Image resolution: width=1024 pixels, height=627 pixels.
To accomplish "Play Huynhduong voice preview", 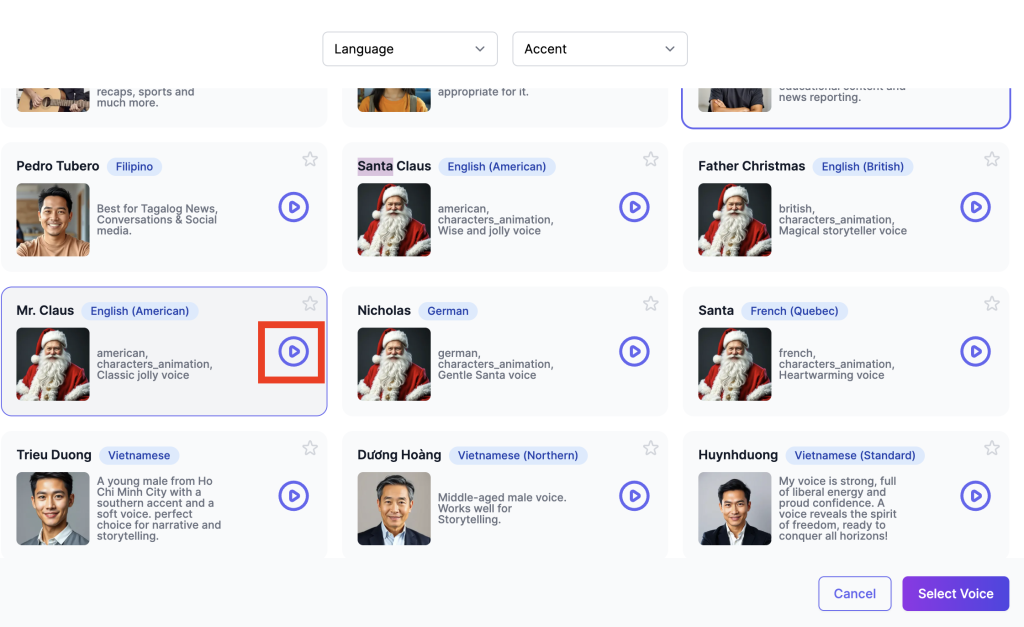I will tap(975, 496).
